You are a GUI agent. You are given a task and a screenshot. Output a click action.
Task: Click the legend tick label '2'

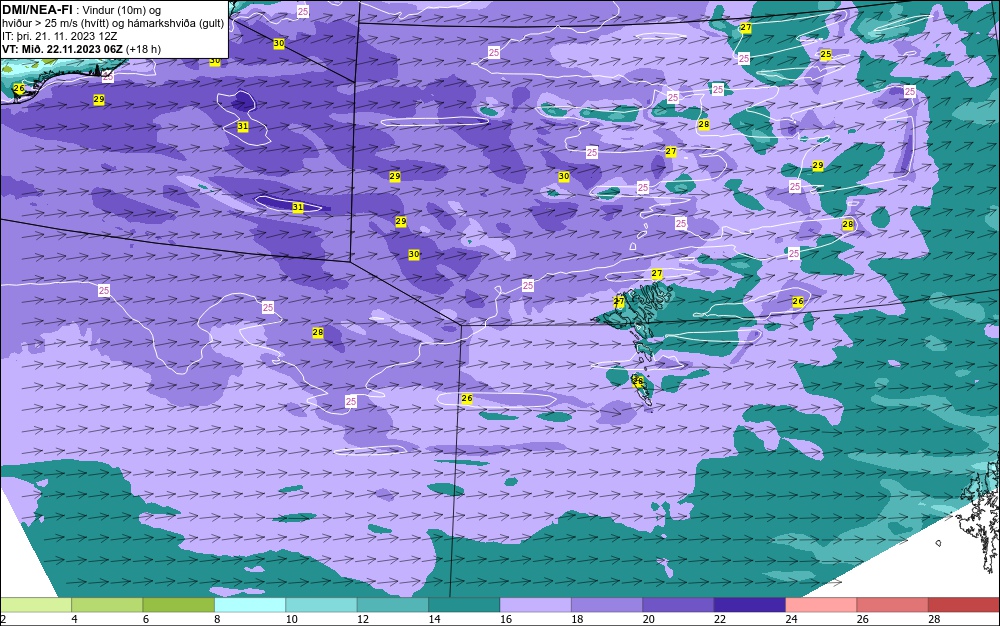pos(3,619)
